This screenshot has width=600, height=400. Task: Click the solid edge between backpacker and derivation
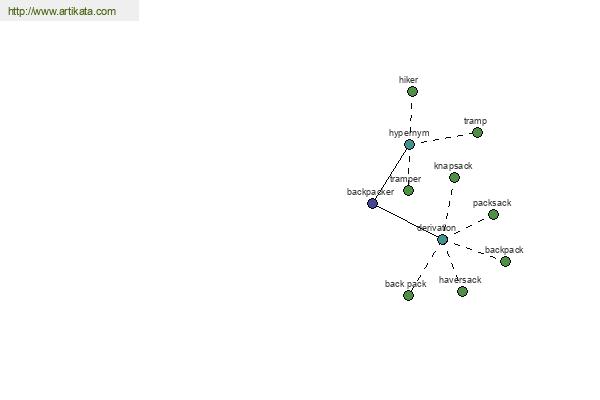(x=407, y=221)
